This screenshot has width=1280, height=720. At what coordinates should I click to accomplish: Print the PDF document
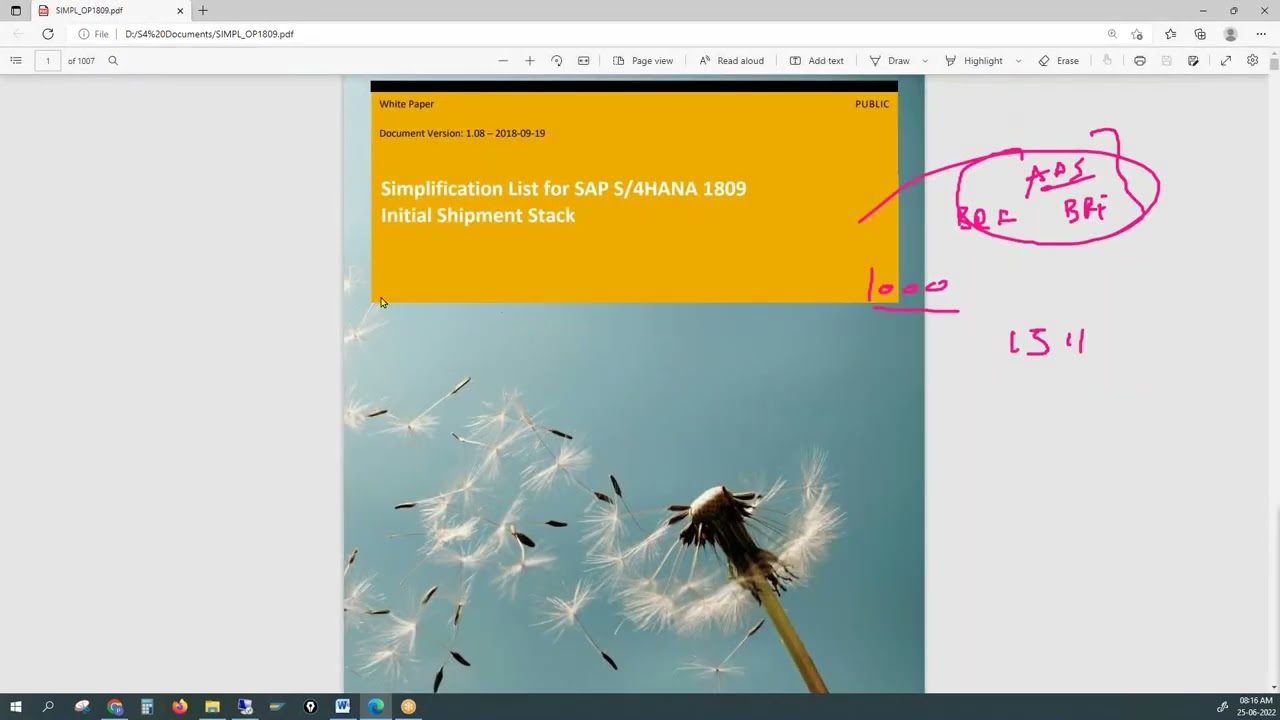1140,61
